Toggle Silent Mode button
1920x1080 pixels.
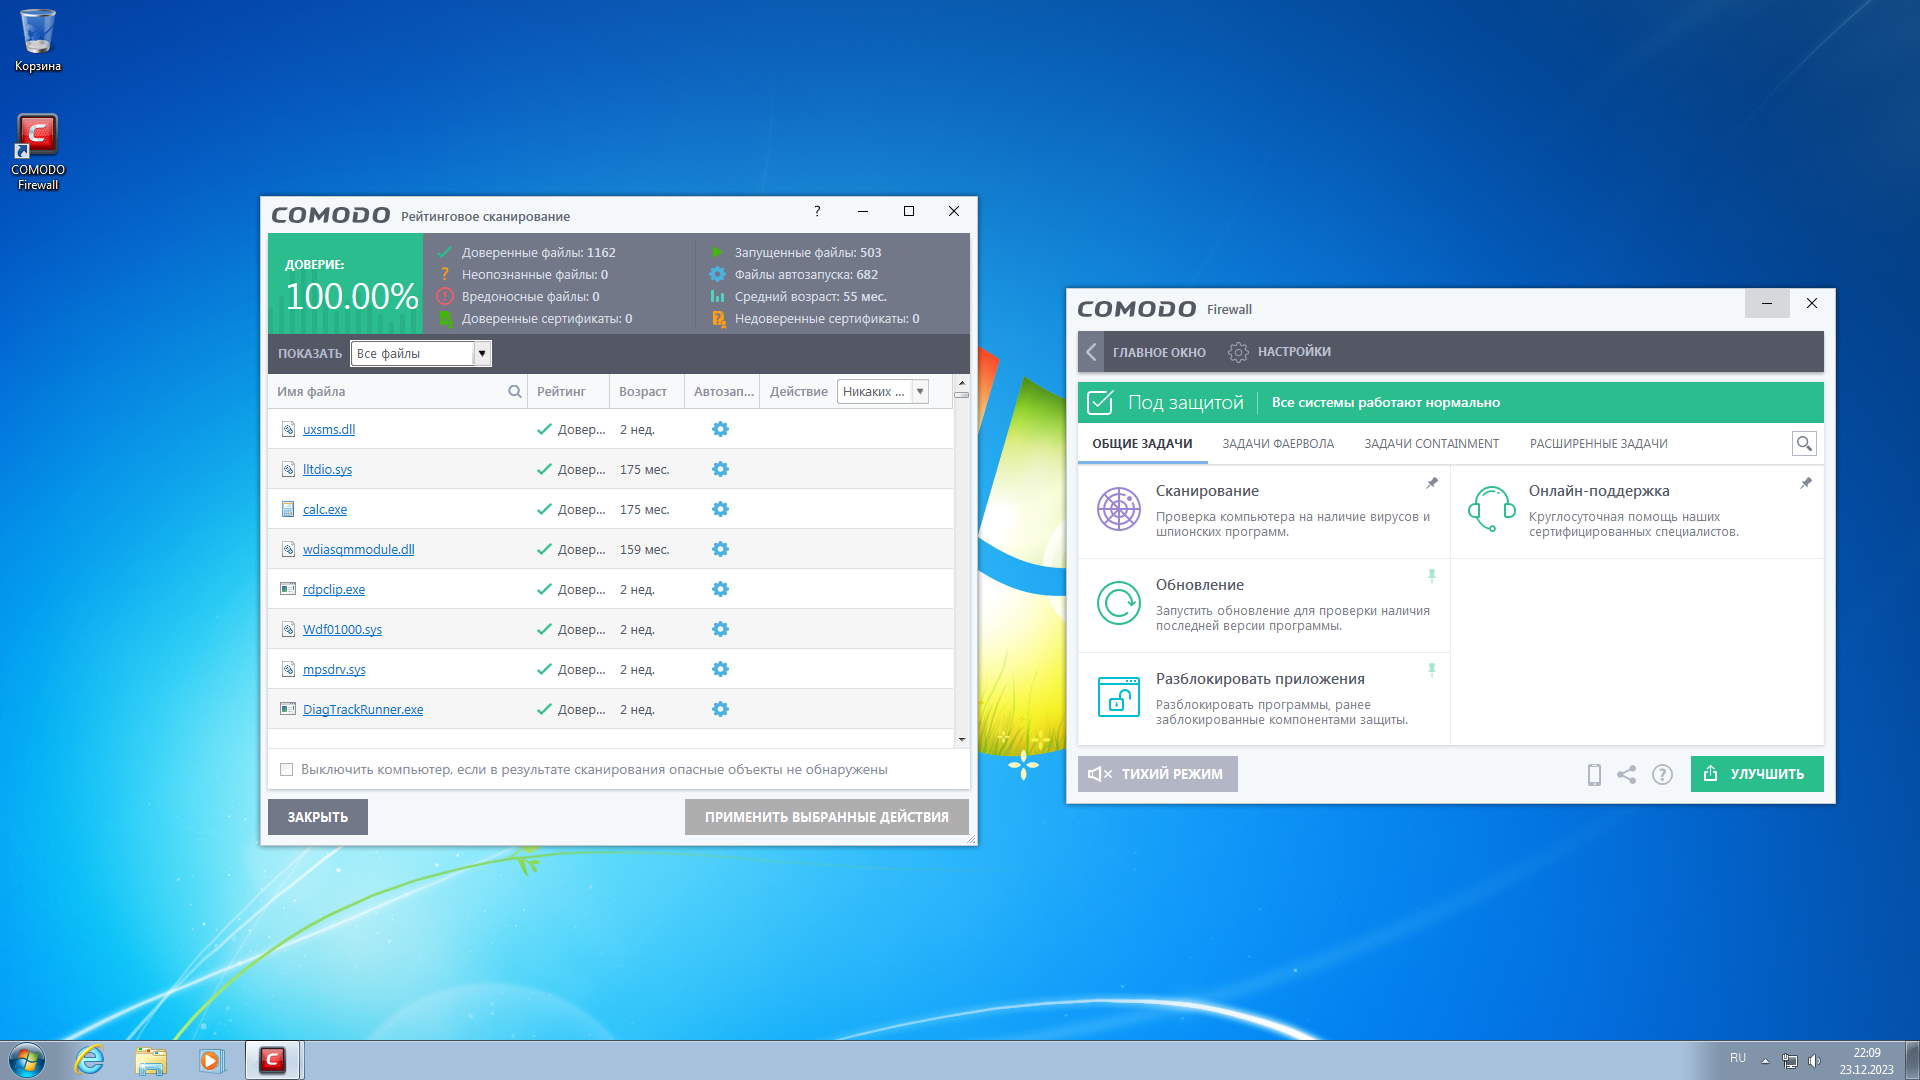pyautogui.click(x=1157, y=774)
